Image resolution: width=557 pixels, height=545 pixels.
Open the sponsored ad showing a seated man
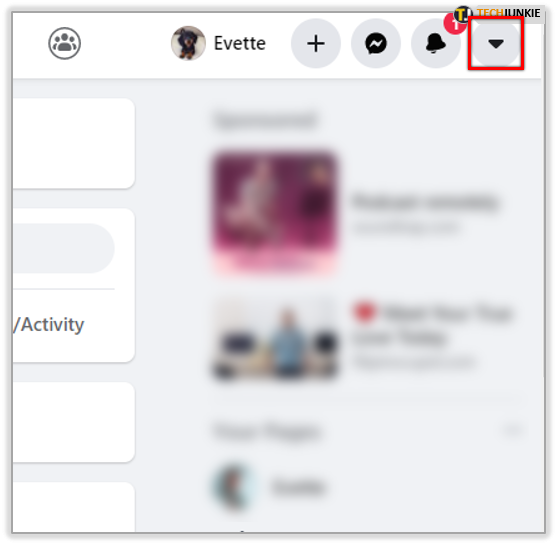[275, 339]
